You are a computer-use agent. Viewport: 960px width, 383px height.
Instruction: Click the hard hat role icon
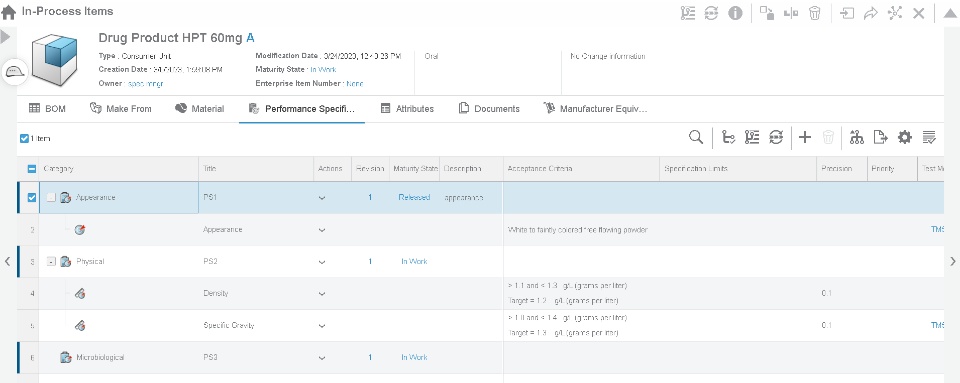[x=14, y=72]
